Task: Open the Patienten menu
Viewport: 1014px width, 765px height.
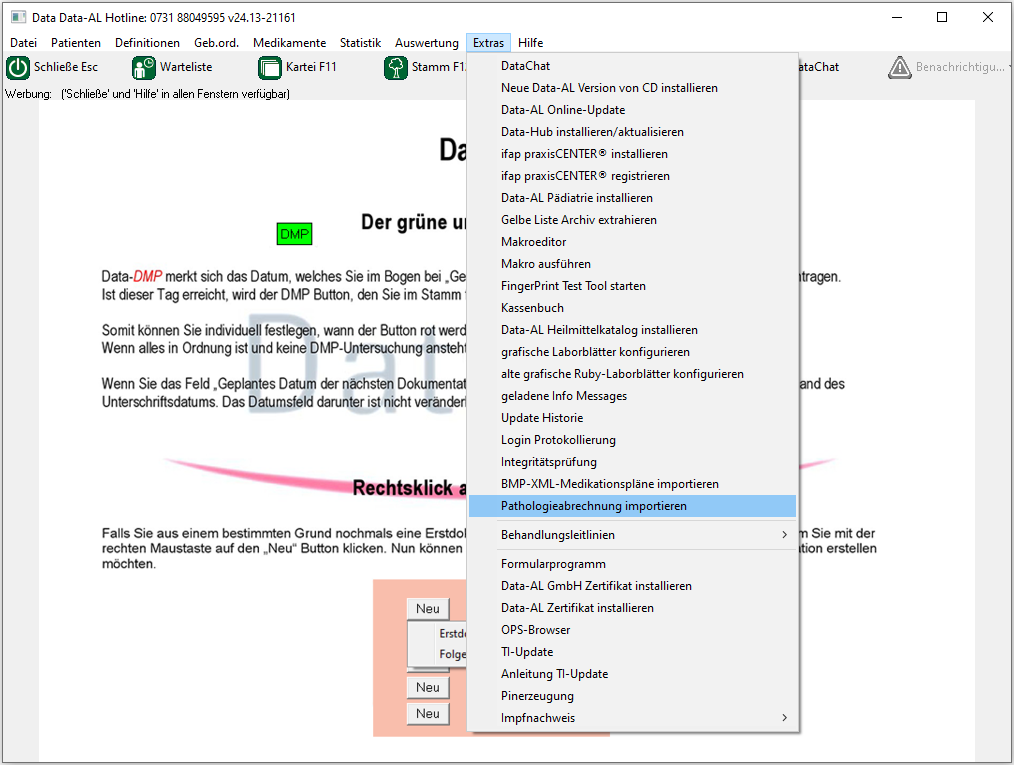Action: point(76,43)
